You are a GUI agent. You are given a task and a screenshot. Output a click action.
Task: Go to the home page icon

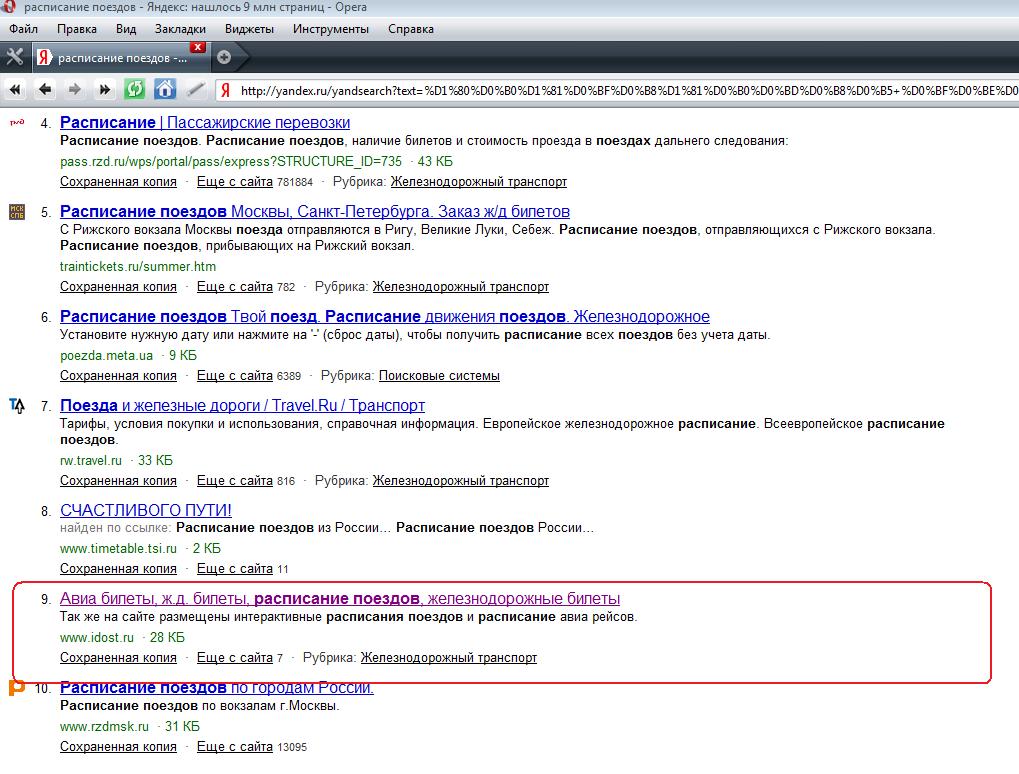(165, 89)
